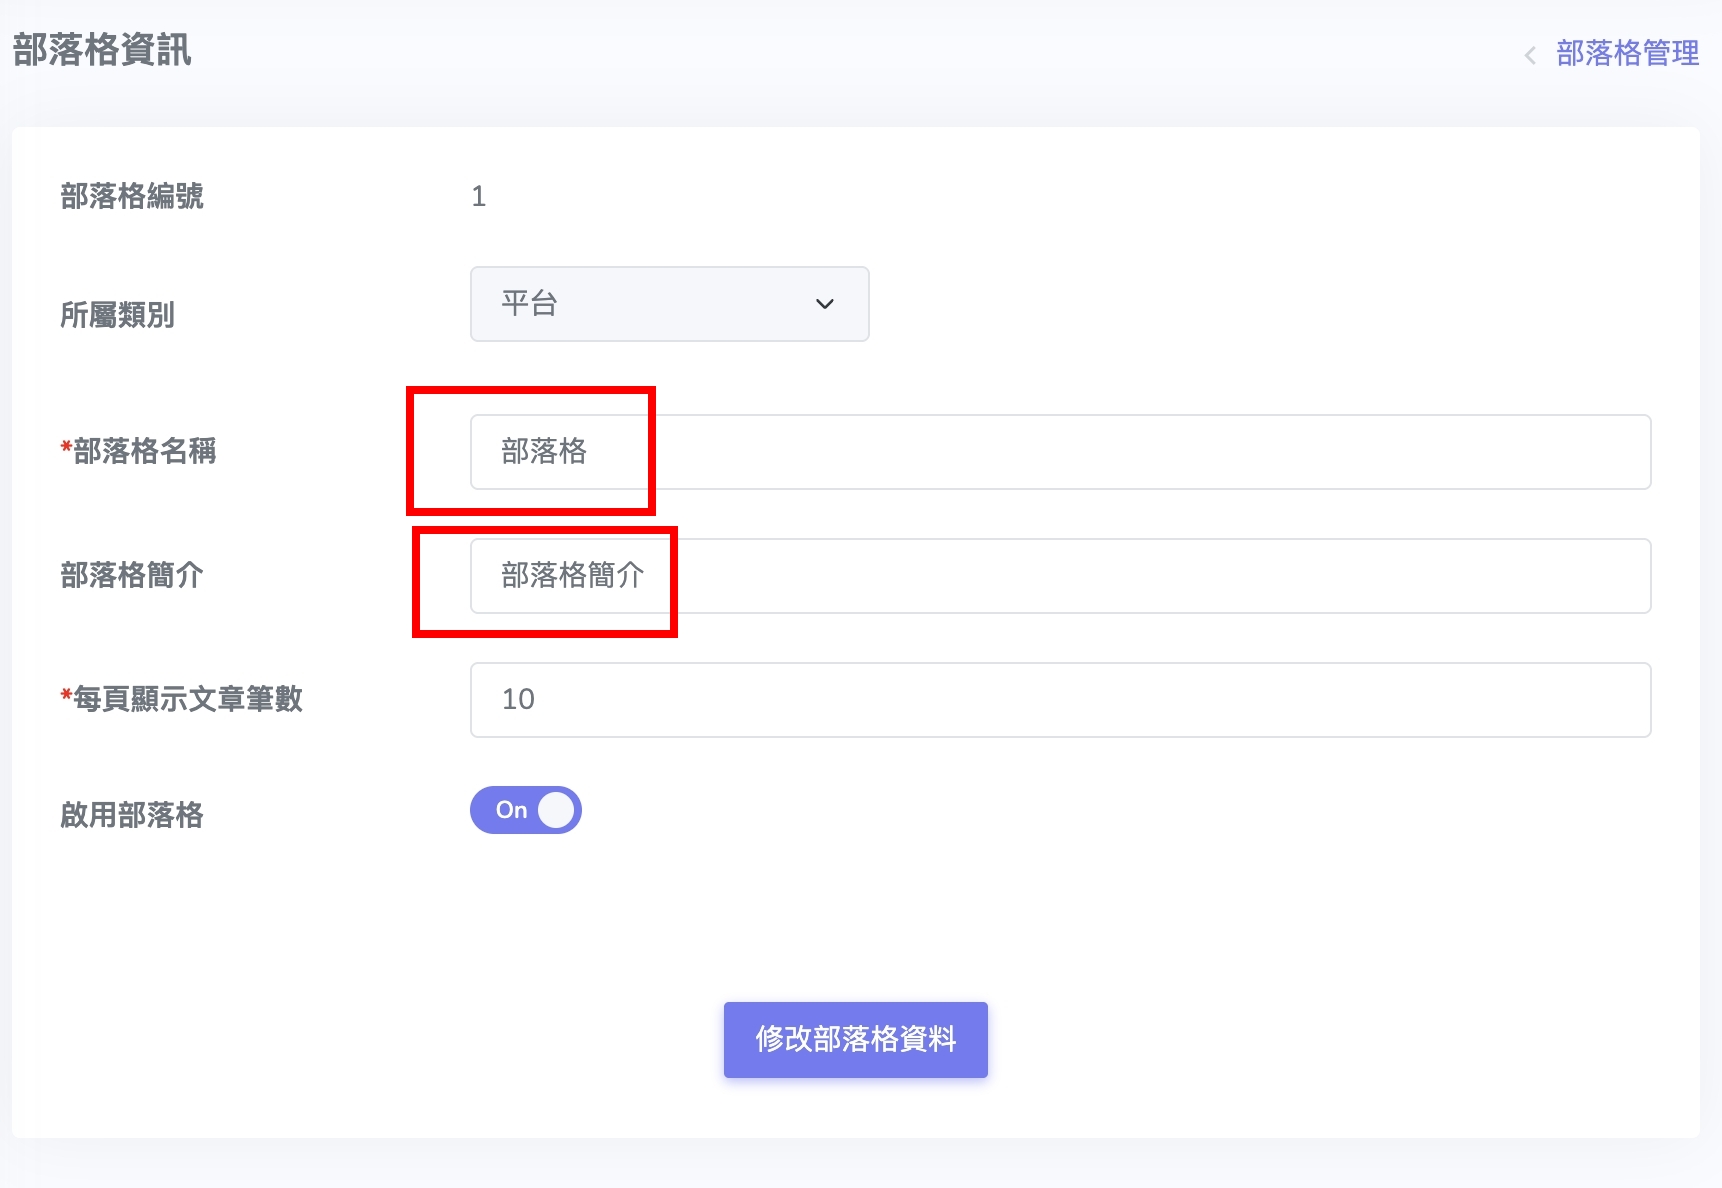The width and height of the screenshot is (1722, 1188).
Task: Select the 每頁顯示文章筆數 field containing 10
Action: point(1060,700)
